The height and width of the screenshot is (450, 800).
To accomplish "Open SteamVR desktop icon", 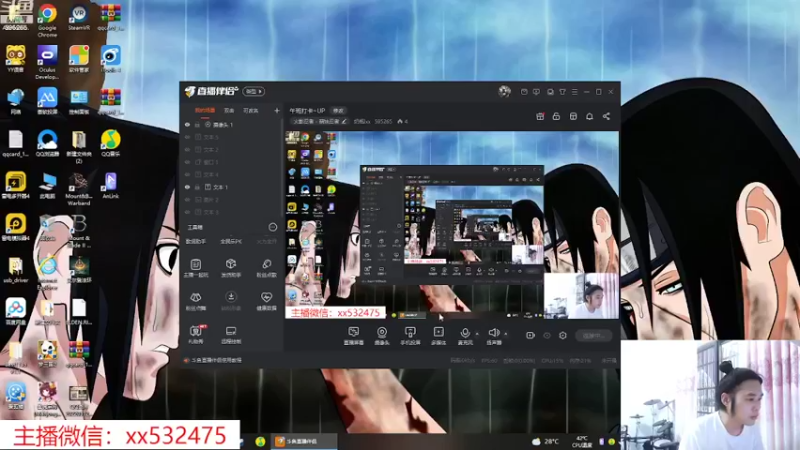I will tap(79, 18).
